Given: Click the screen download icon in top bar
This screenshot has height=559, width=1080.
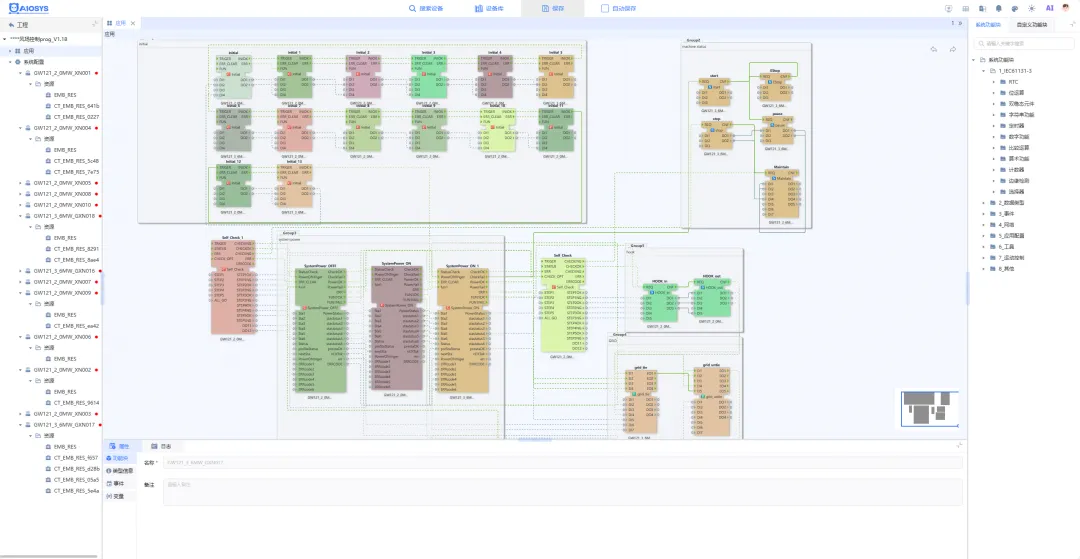Looking at the screenshot, I should click(x=948, y=8).
